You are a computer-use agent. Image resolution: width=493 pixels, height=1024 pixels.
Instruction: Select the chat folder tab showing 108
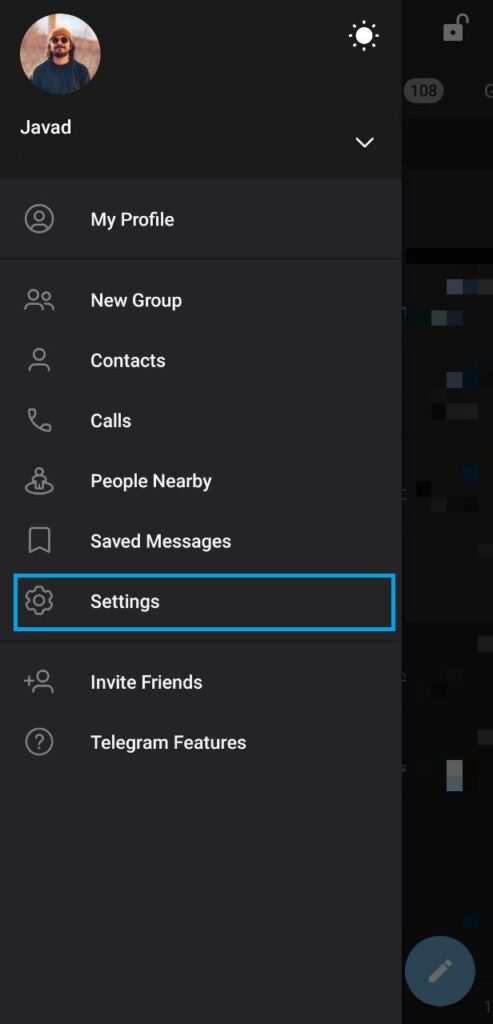(x=423, y=90)
